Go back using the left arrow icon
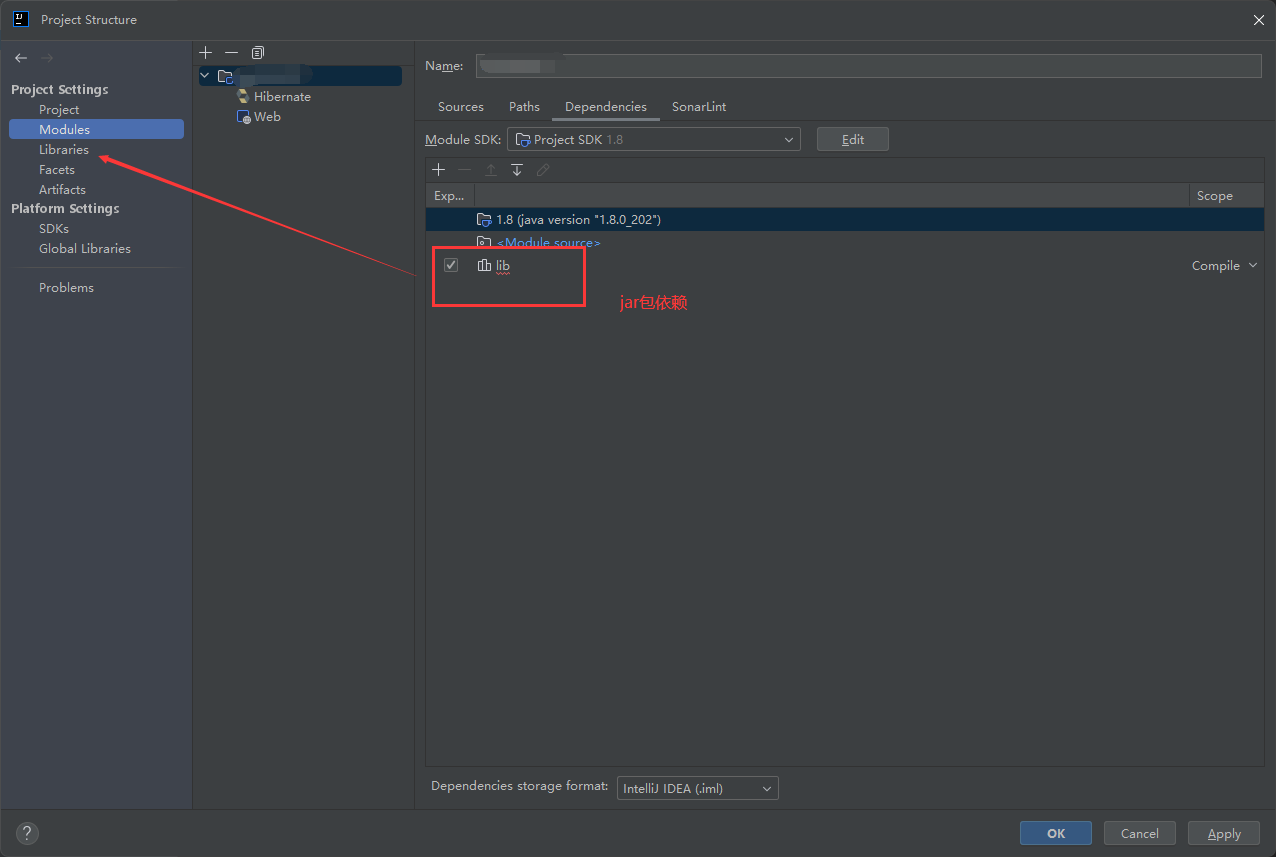The height and width of the screenshot is (857, 1276). 21,58
